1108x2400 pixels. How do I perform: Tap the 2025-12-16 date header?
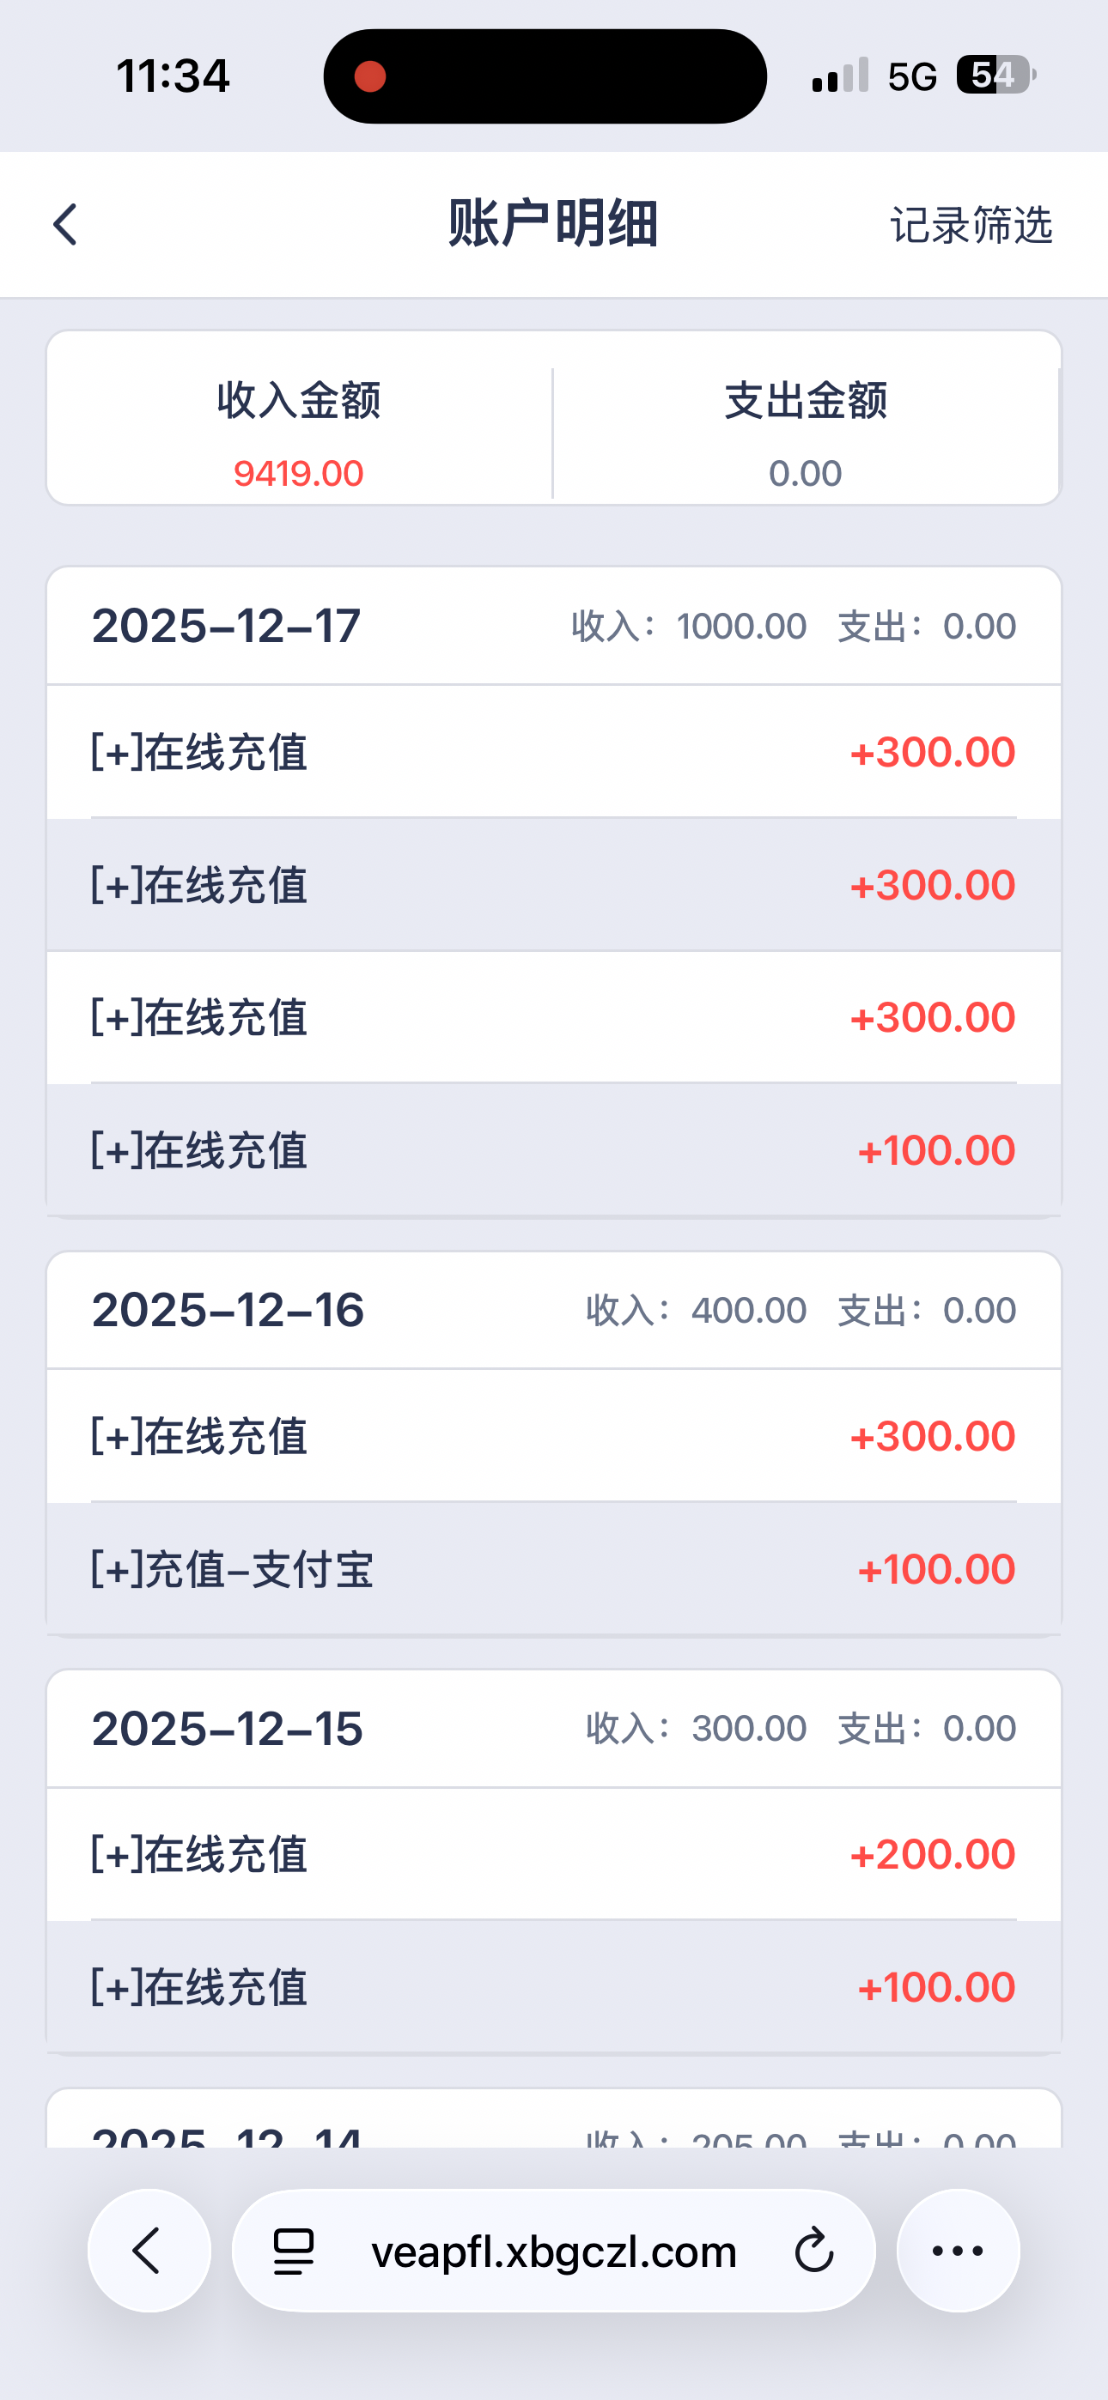click(228, 1310)
